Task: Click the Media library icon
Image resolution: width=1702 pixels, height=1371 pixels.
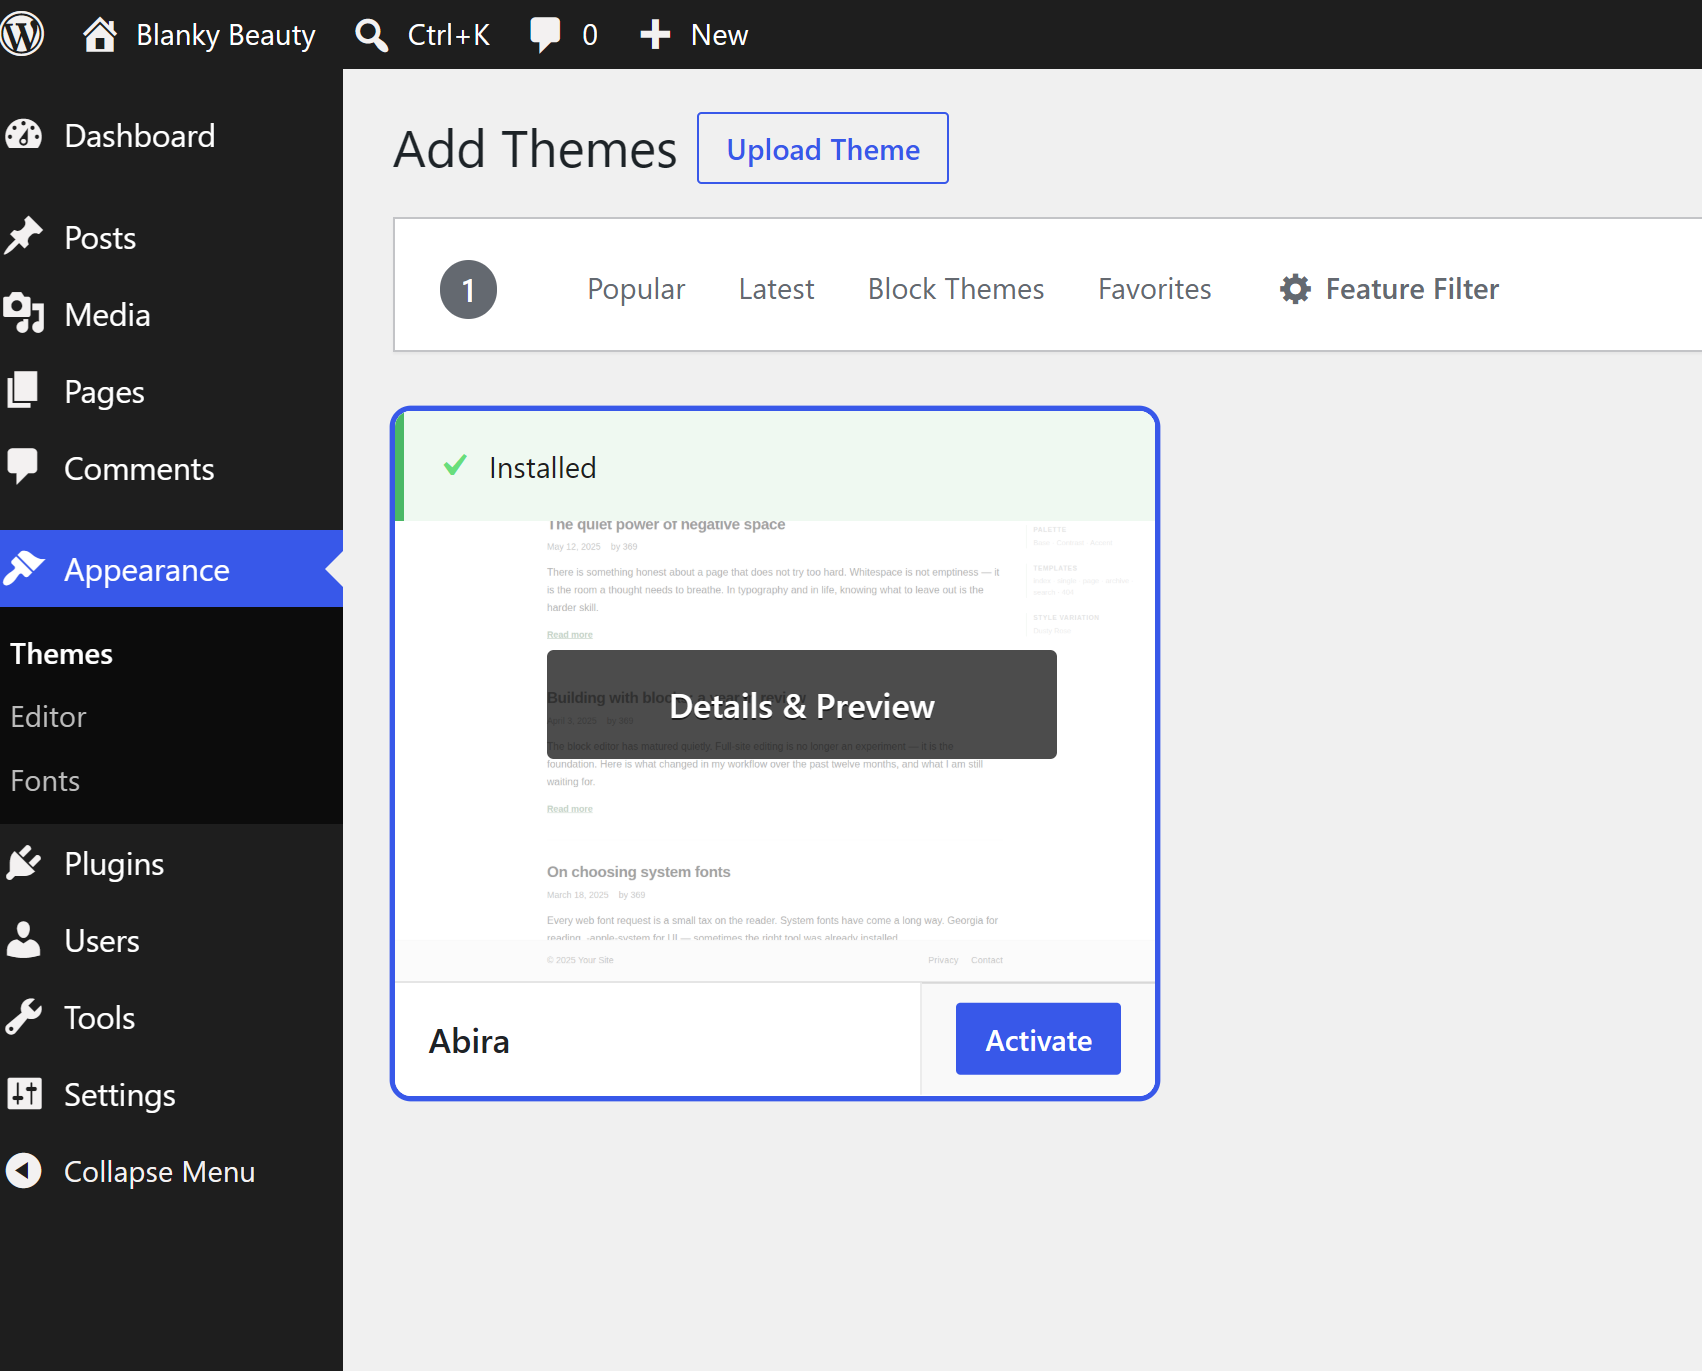Action: point(24,314)
